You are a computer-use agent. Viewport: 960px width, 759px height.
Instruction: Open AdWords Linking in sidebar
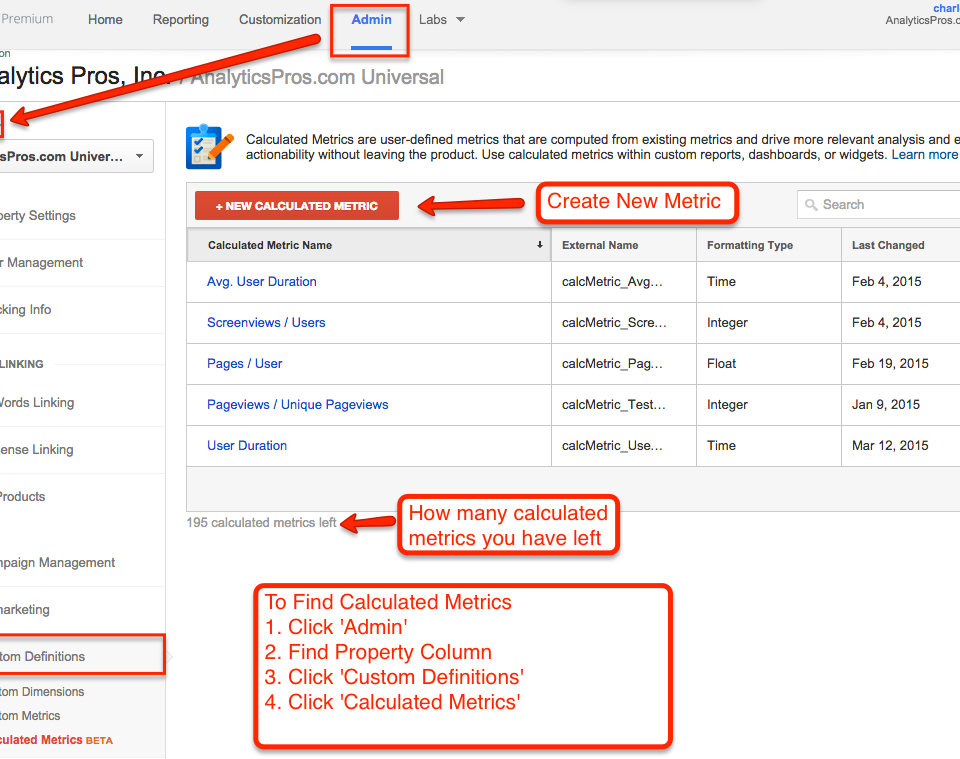pos(37,403)
